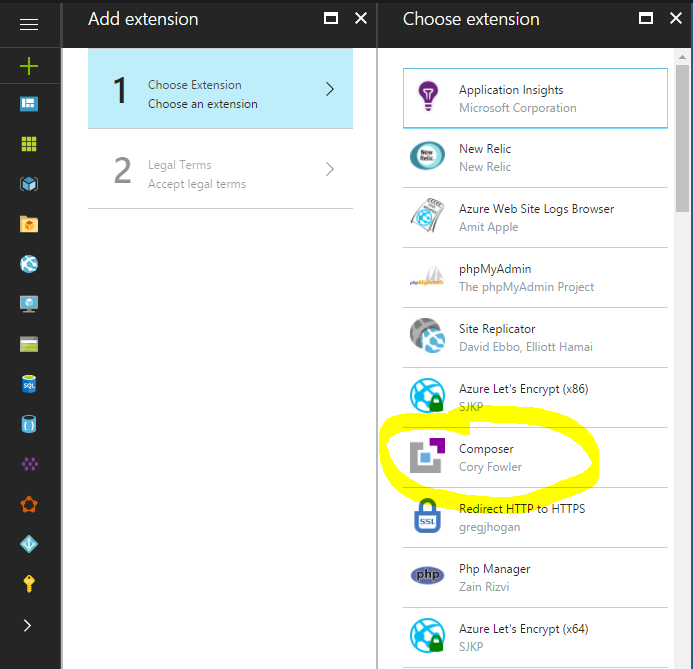Screen dimensions: 693x669
Task: Click the yellow key icon in the sidebar
Action: (29, 584)
